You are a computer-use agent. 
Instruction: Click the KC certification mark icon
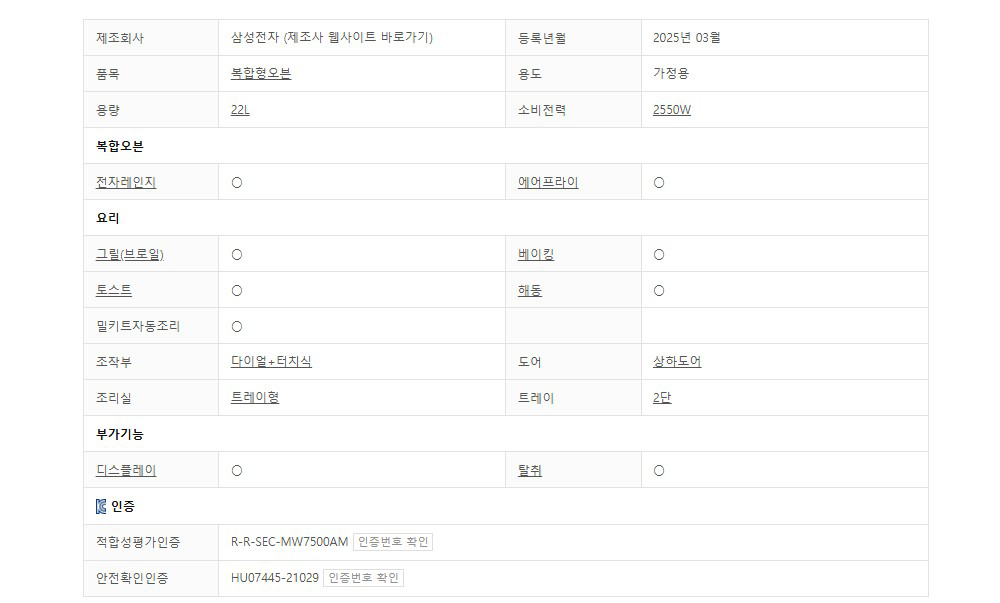[x=100, y=507]
